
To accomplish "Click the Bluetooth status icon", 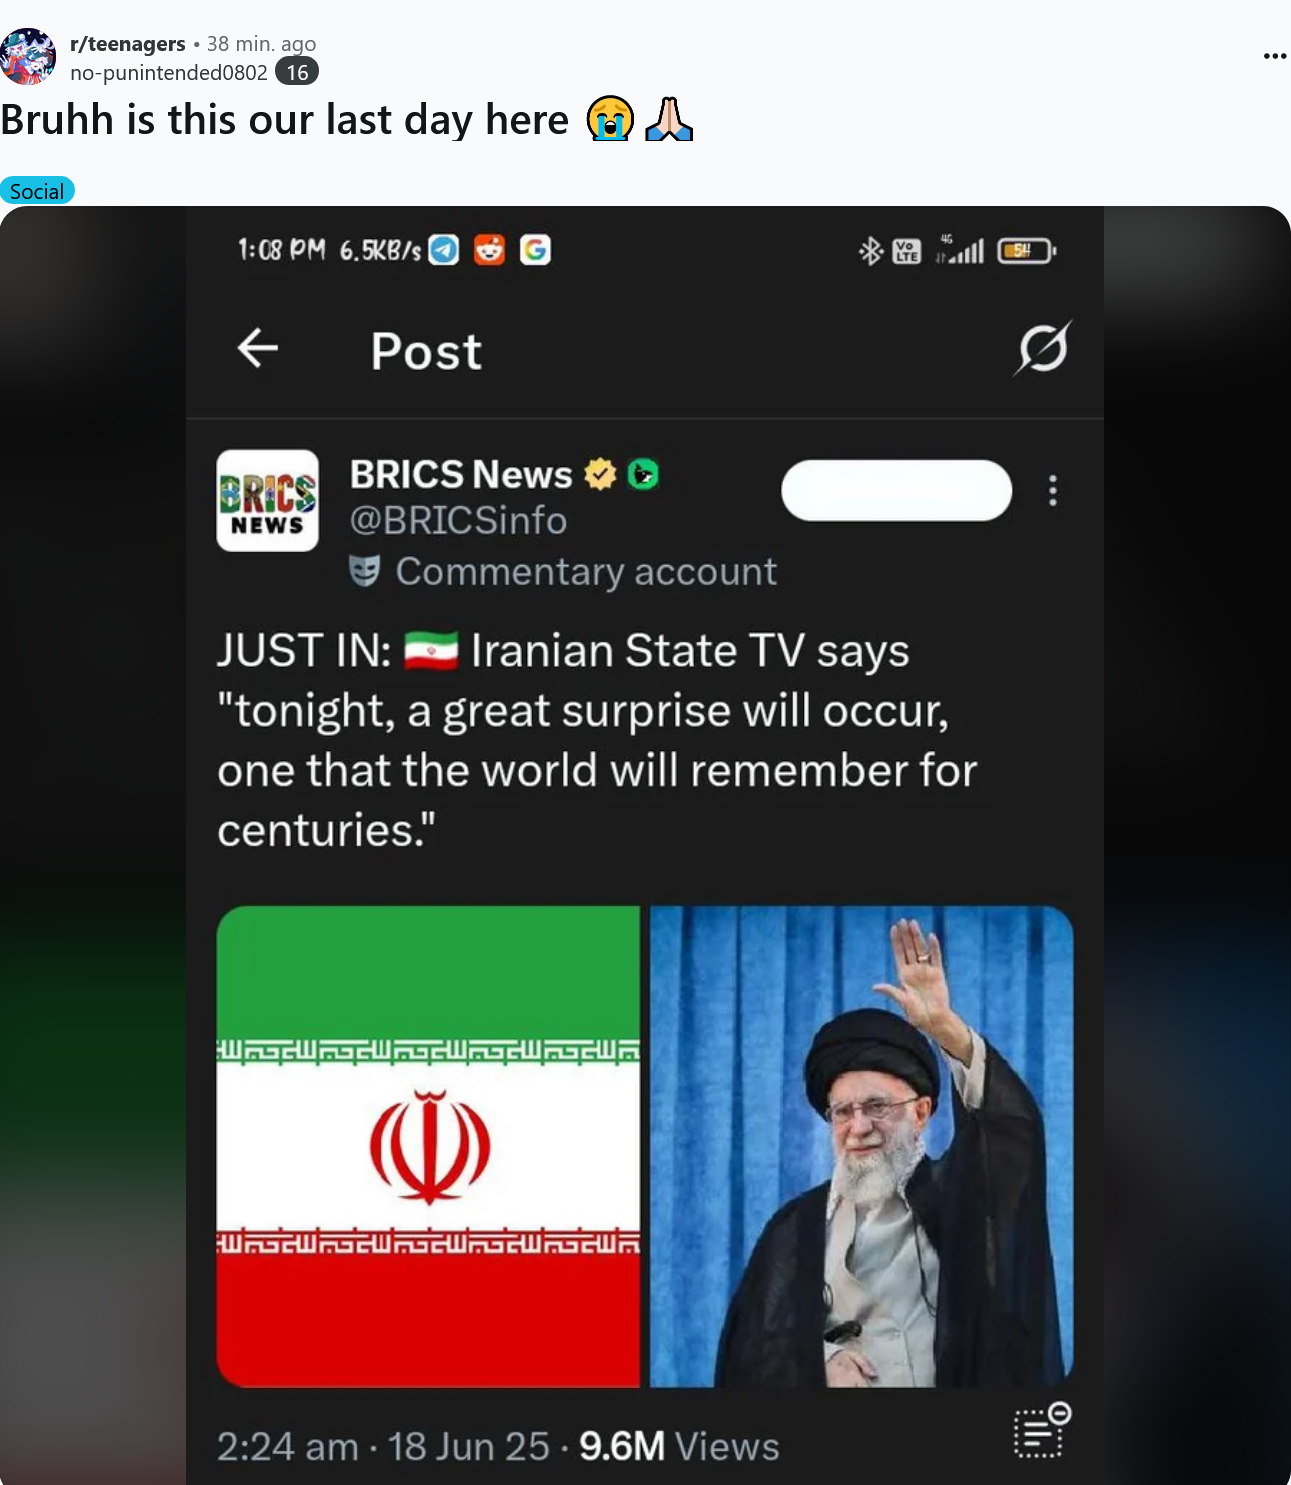I will pos(871,251).
